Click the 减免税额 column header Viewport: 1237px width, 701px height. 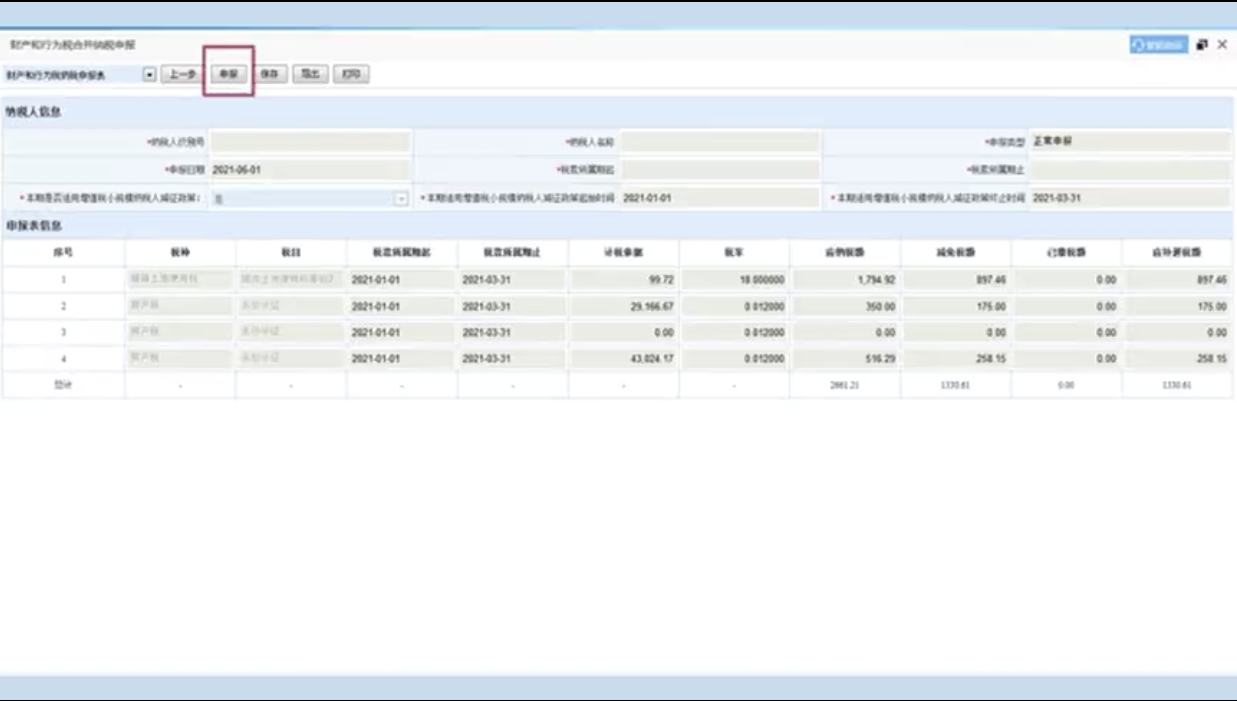coord(955,253)
